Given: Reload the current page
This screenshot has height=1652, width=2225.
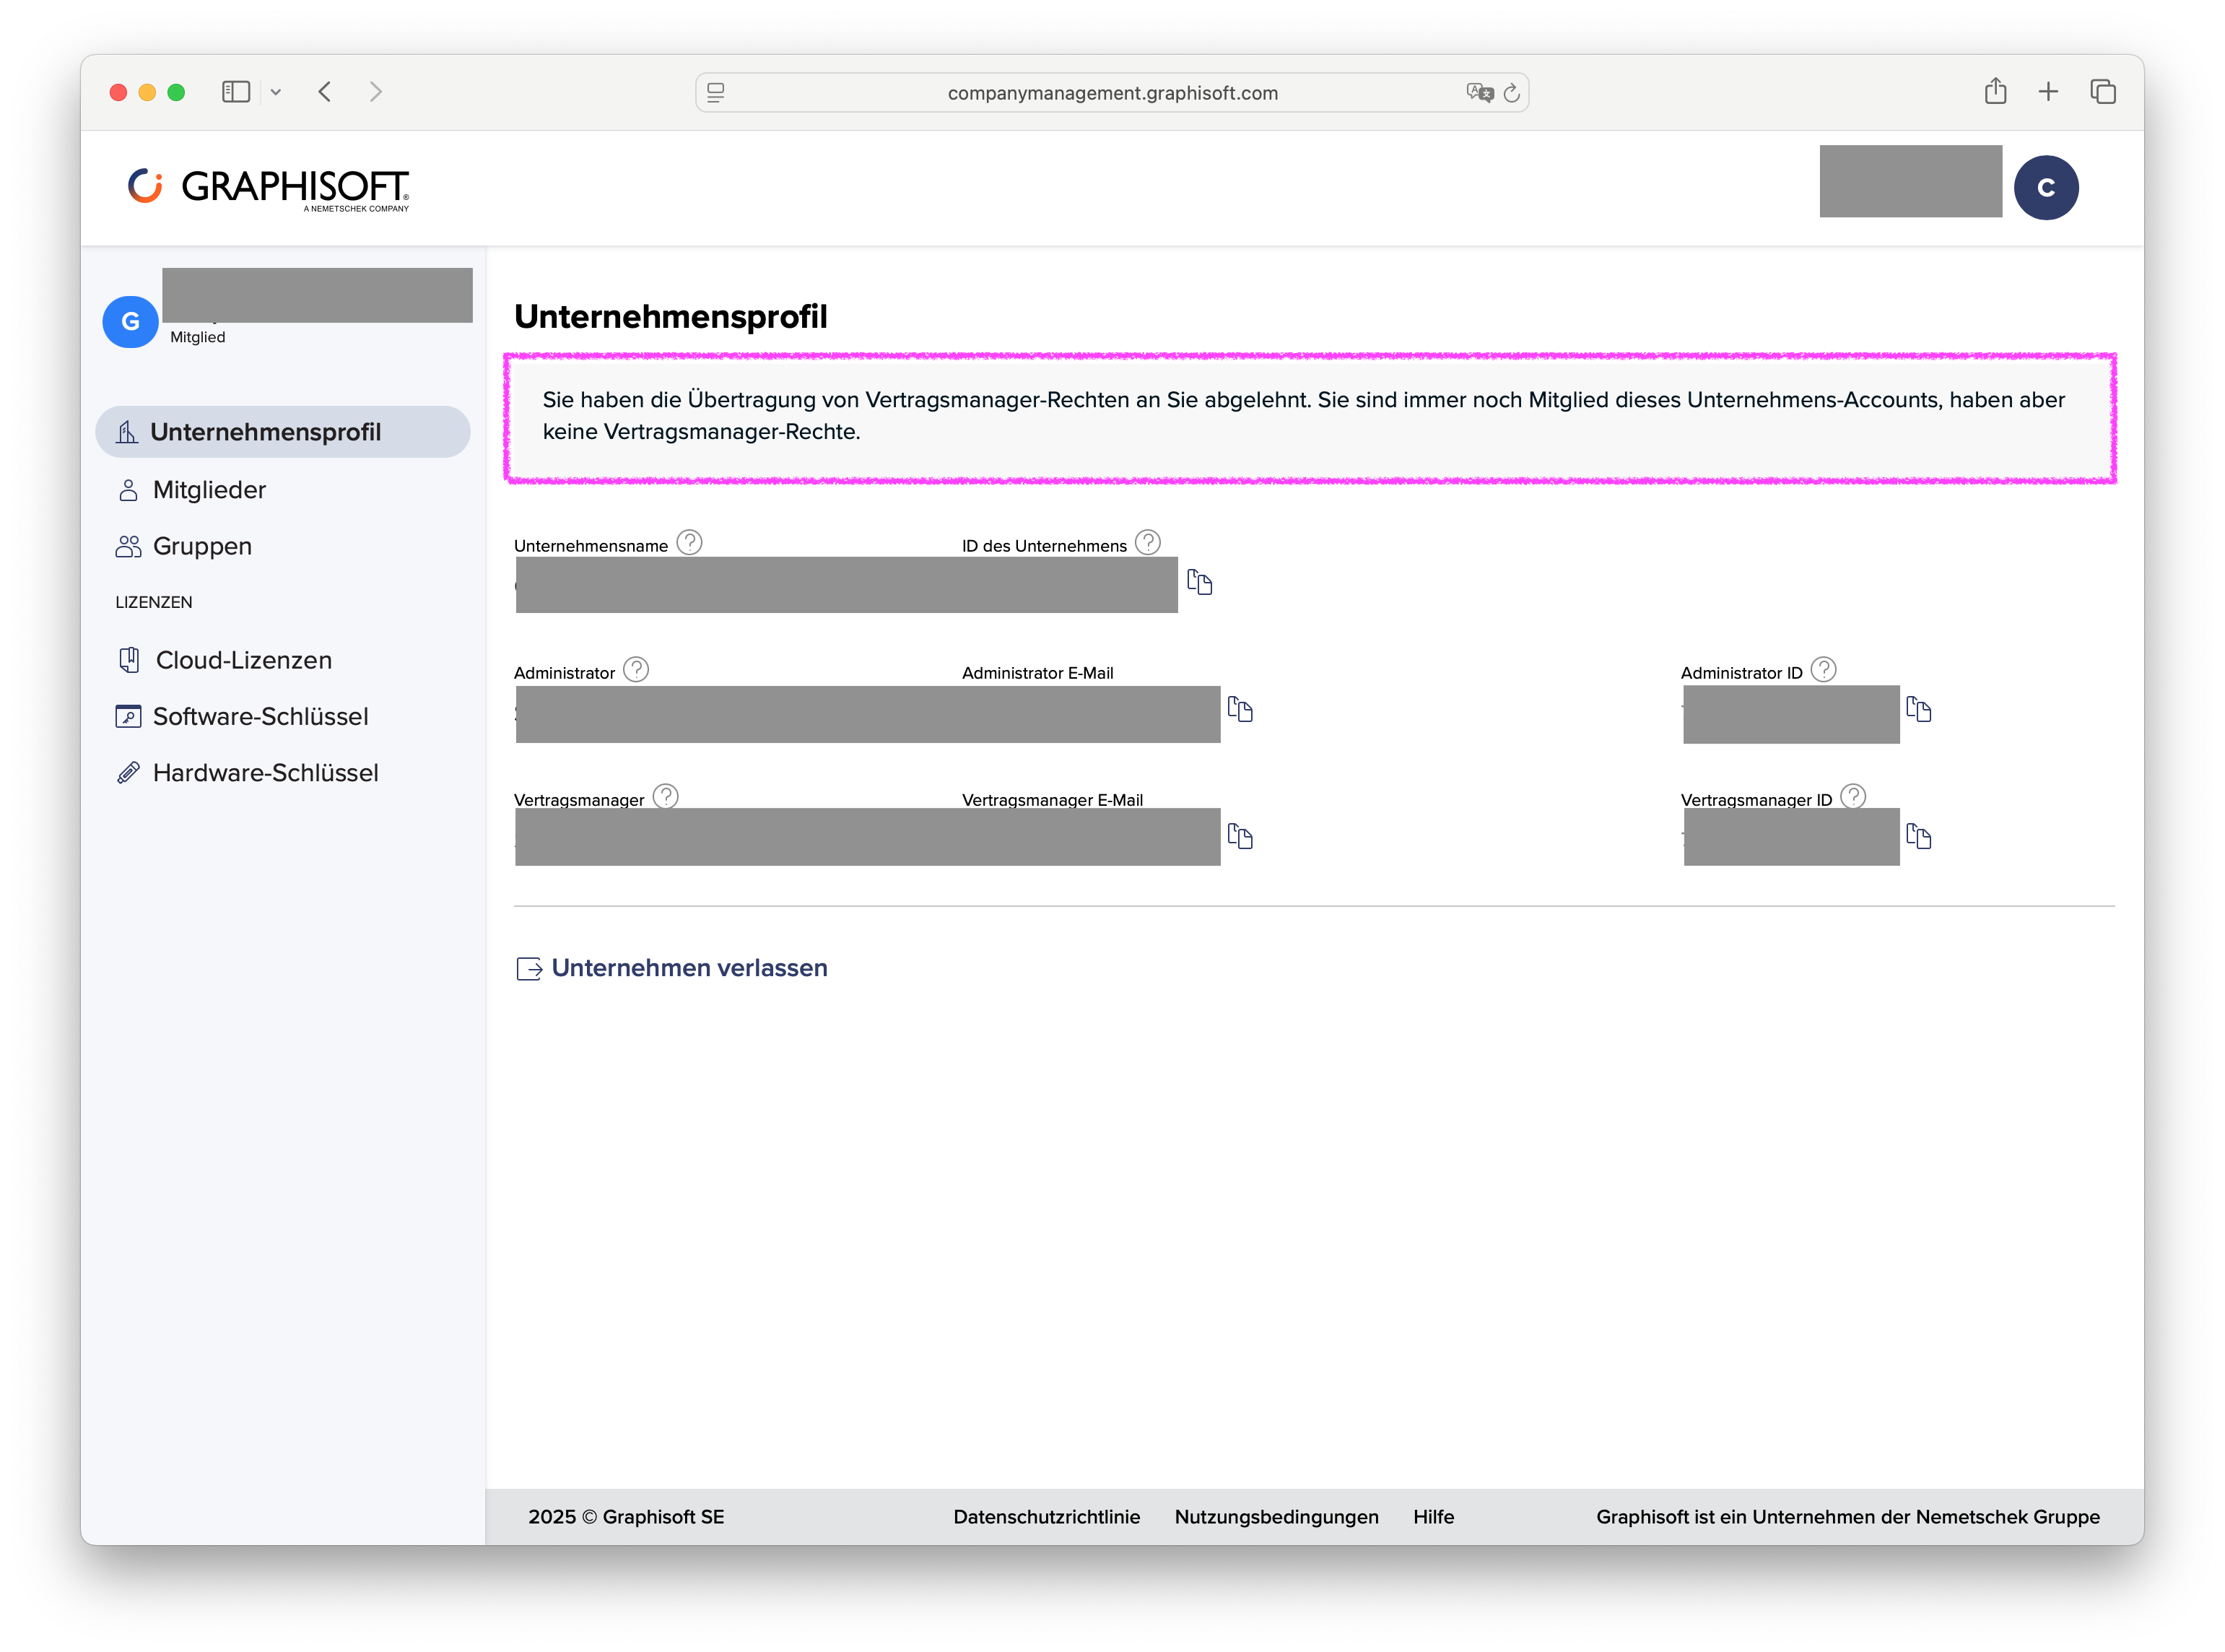Looking at the screenshot, I should [1511, 93].
